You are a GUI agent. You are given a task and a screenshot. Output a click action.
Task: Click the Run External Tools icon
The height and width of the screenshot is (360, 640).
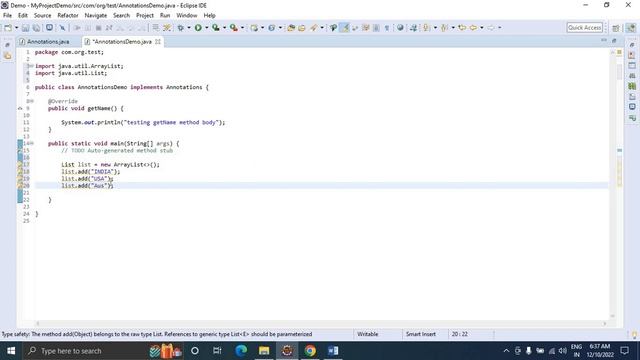[x=233, y=28]
